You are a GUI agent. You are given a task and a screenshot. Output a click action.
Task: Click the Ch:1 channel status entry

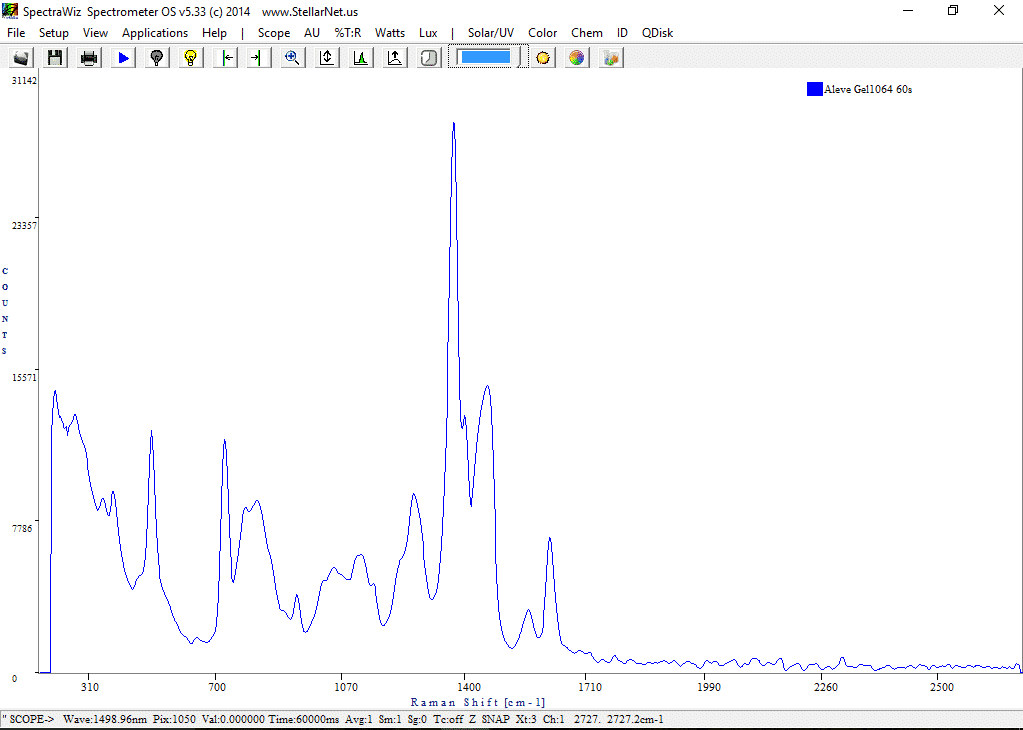pyautogui.click(x=553, y=719)
